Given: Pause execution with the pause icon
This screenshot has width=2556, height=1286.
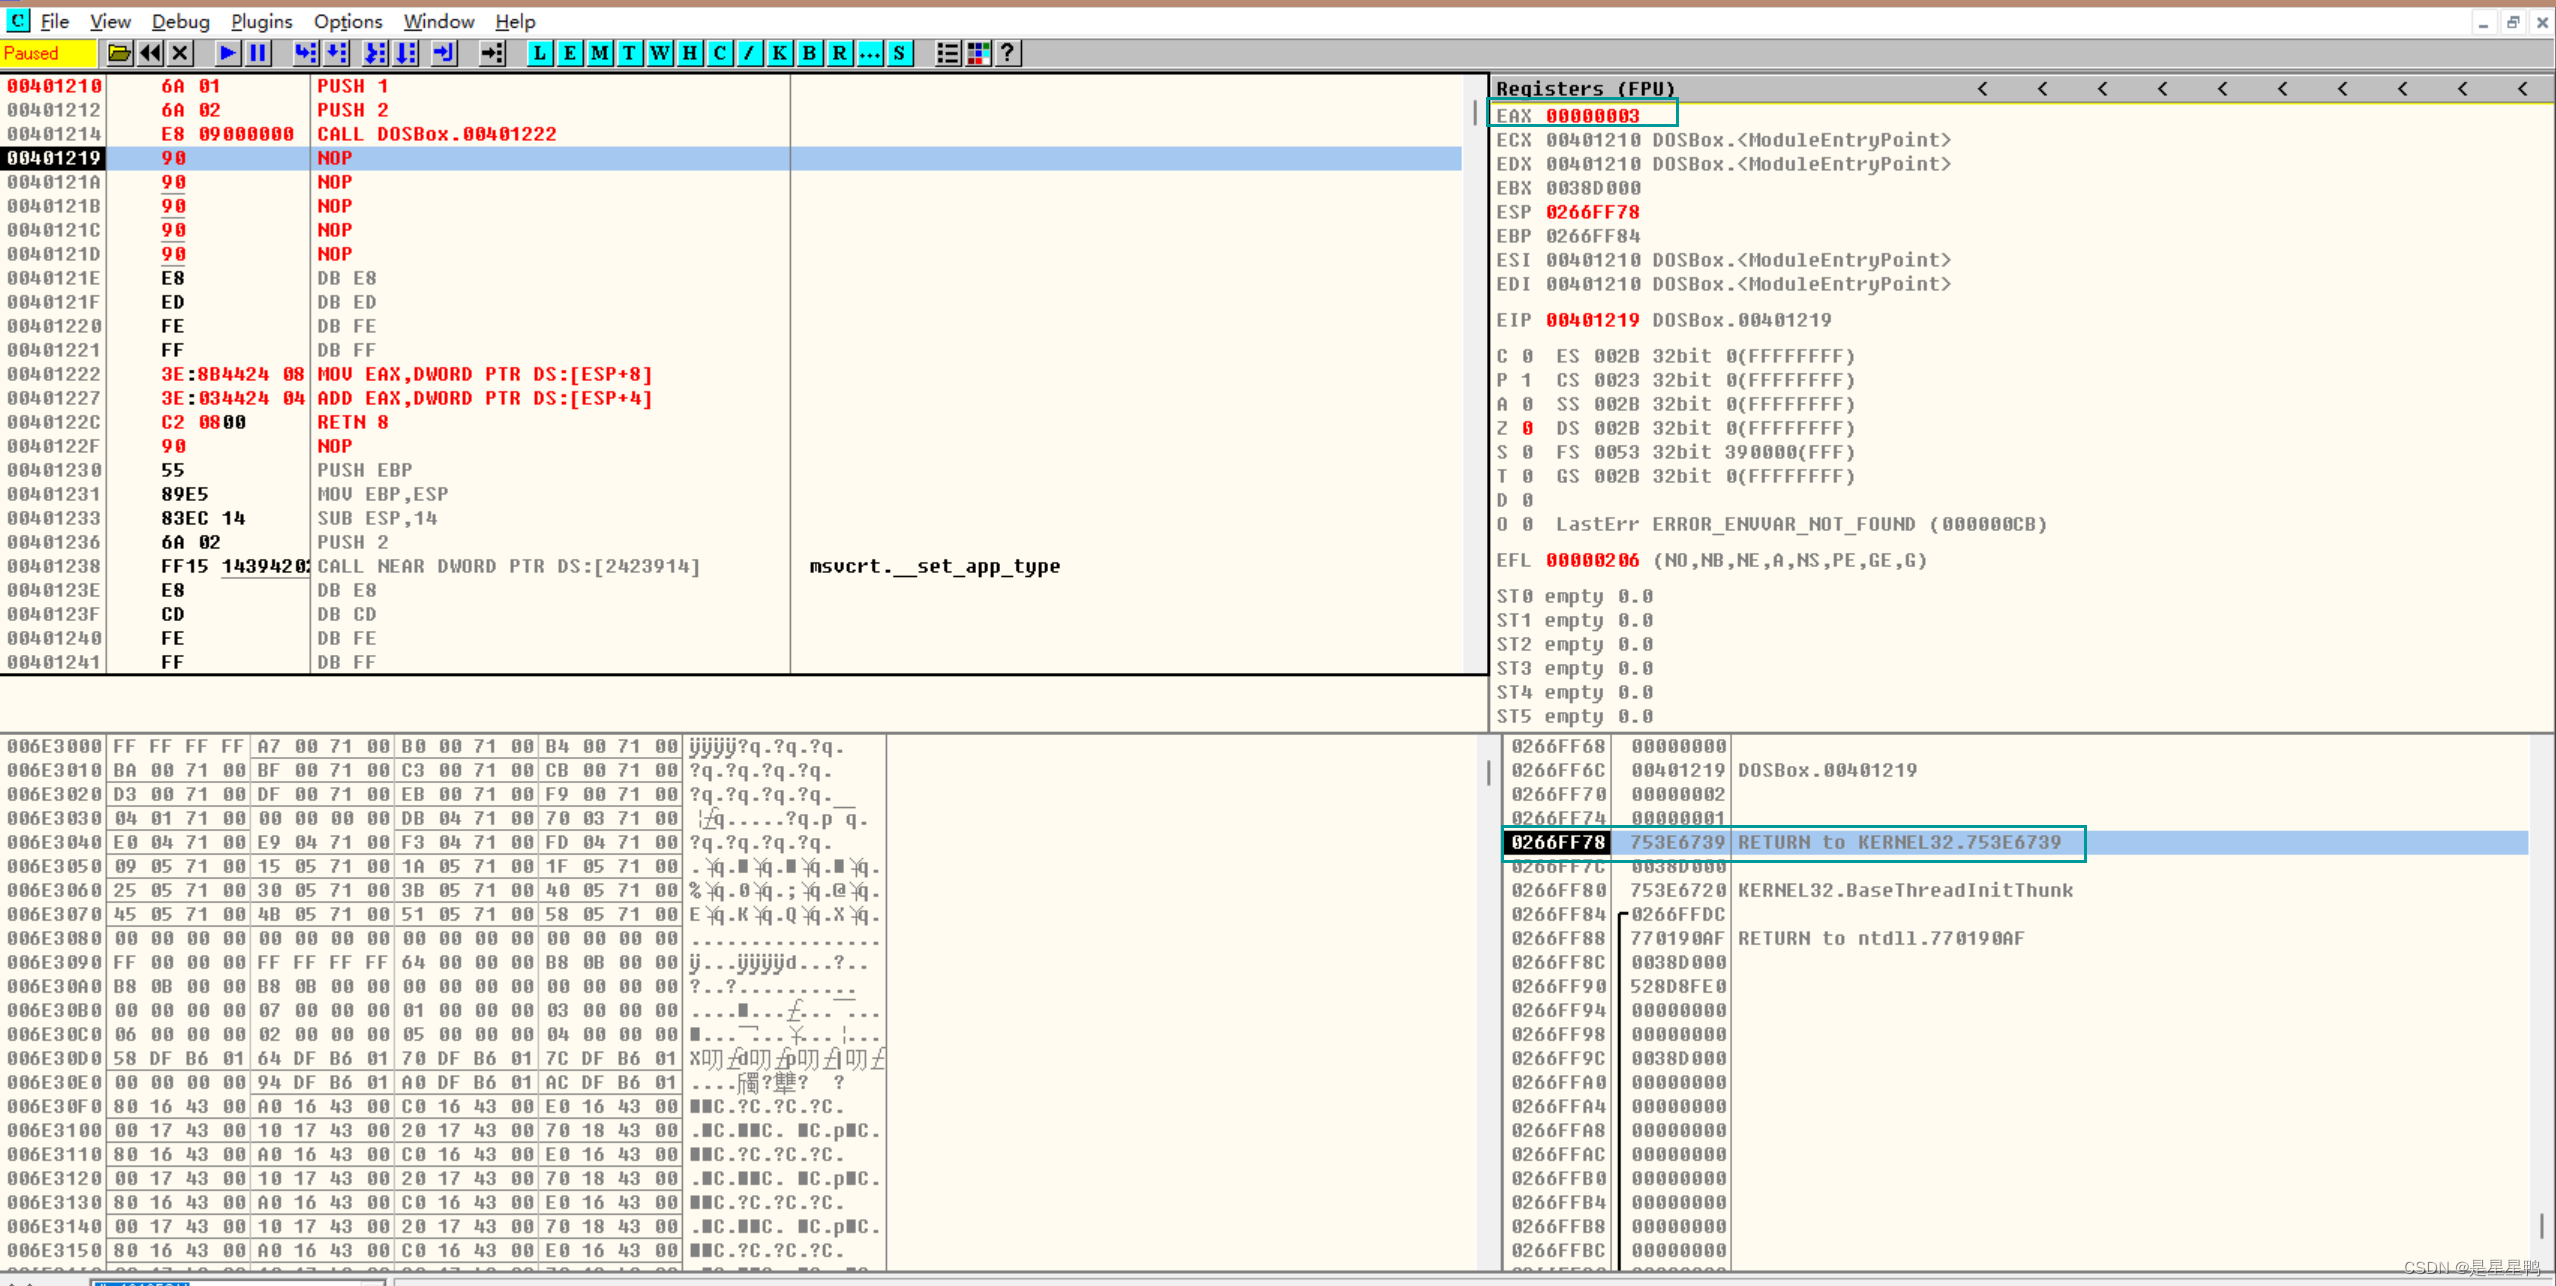Looking at the screenshot, I should pos(258,53).
